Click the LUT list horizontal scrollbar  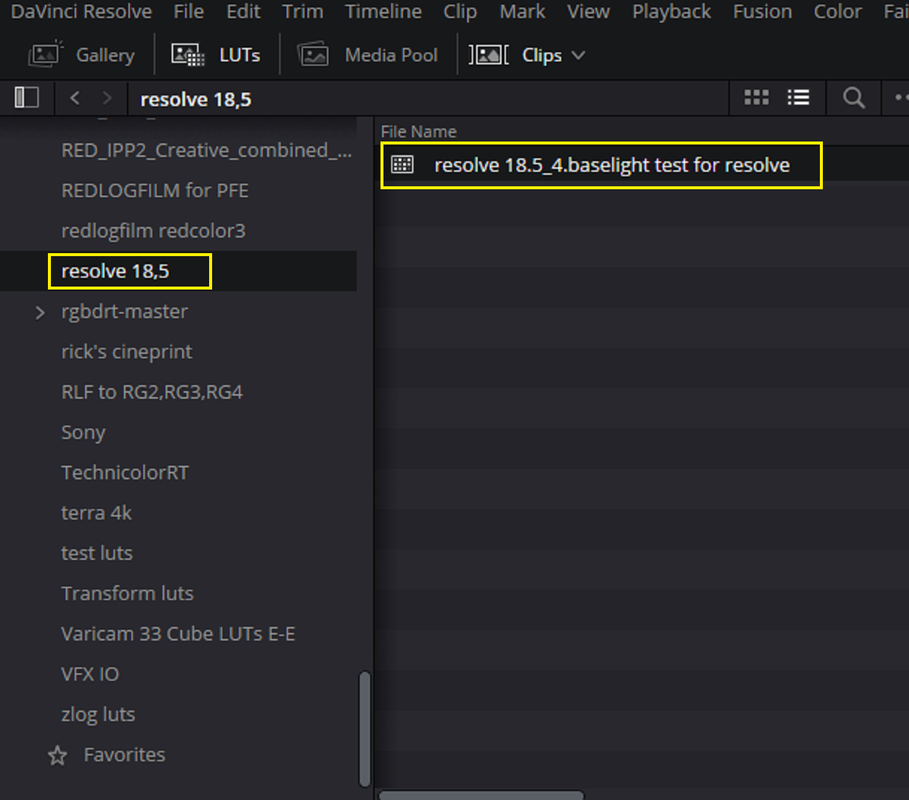(x=481, y=795)
